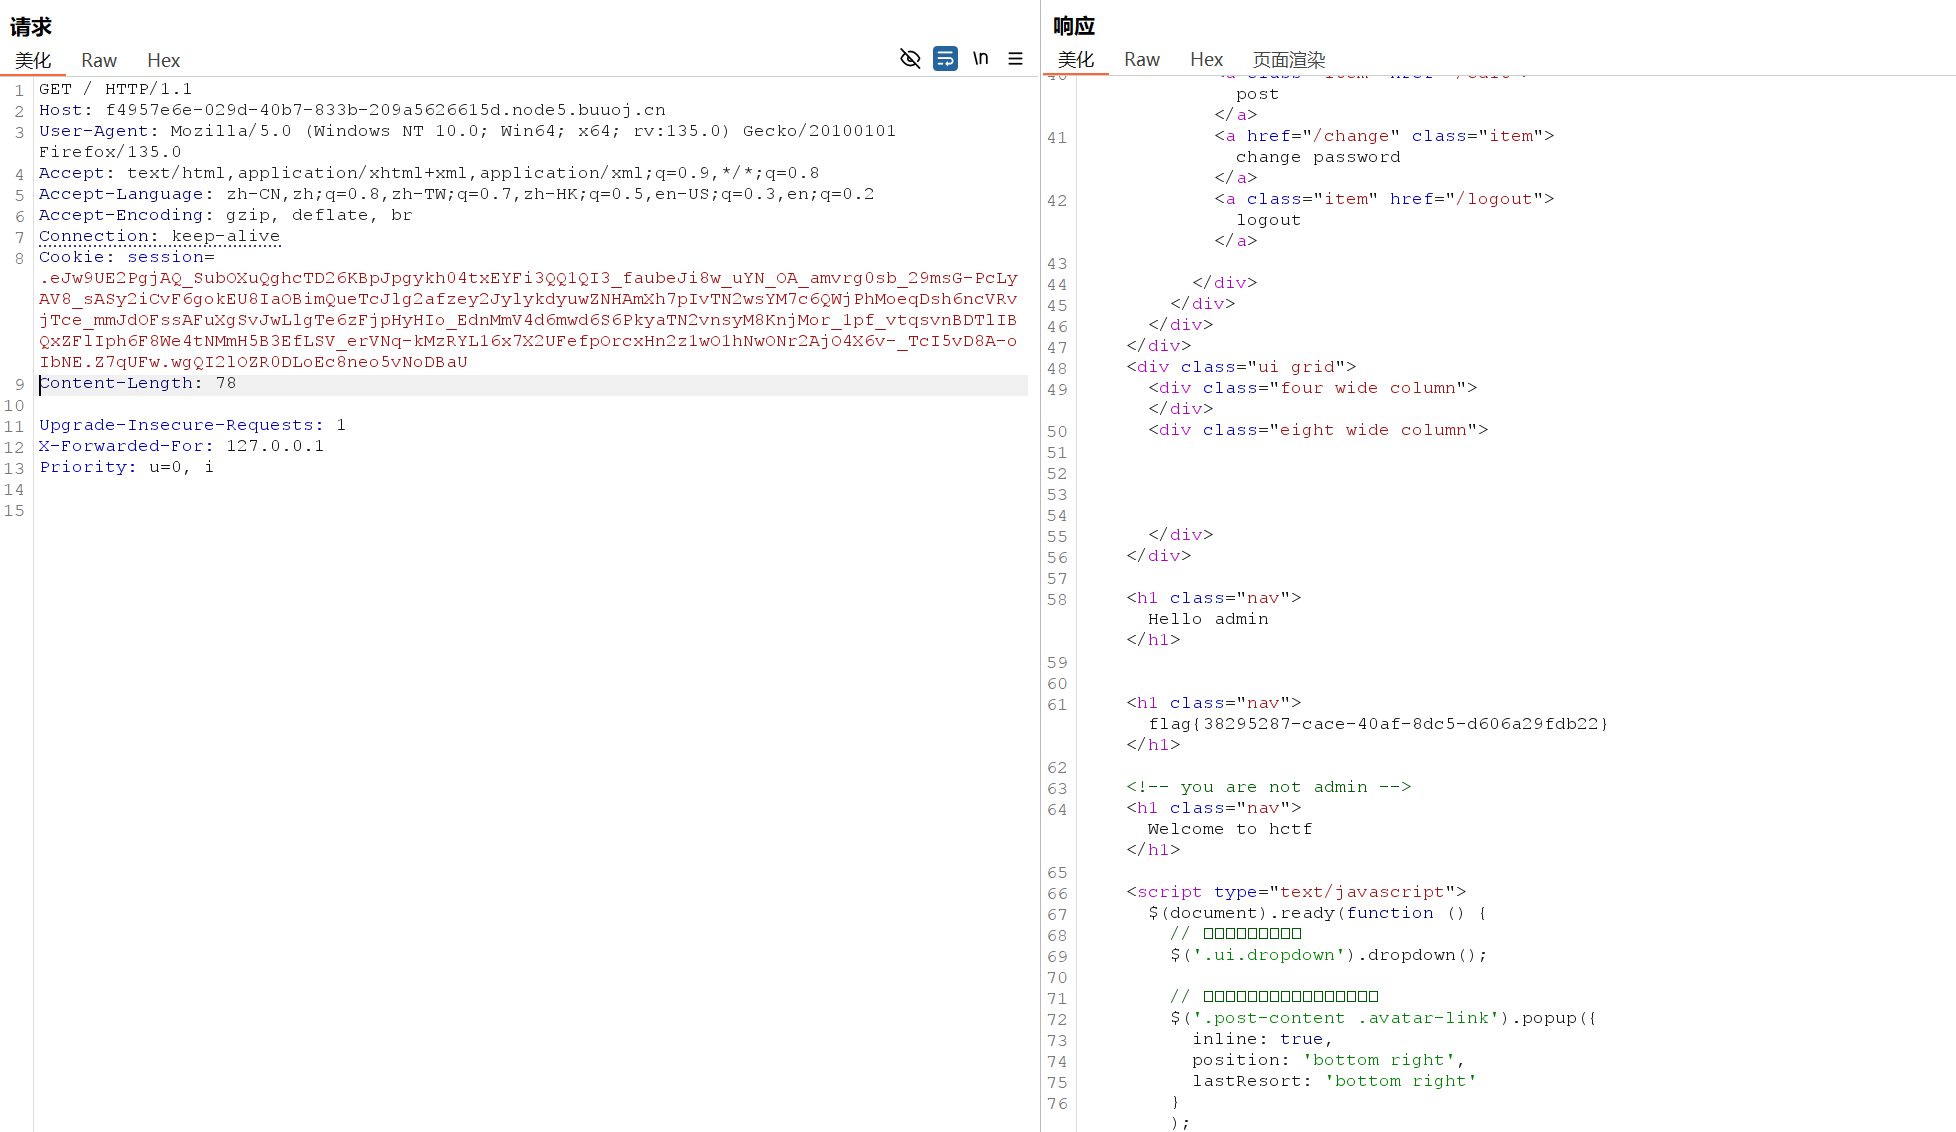Switch response view to Hex tab
1956x1132 pixels.
coord(1206,60)
